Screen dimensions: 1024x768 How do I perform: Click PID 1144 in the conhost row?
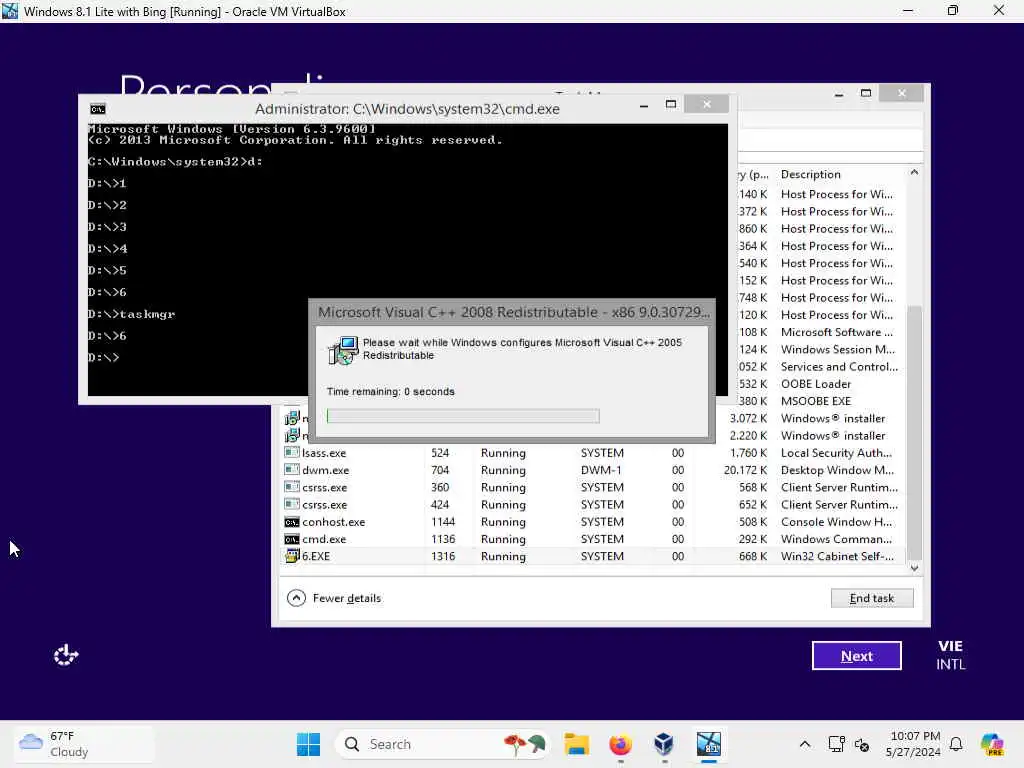[x=443, y=522]
